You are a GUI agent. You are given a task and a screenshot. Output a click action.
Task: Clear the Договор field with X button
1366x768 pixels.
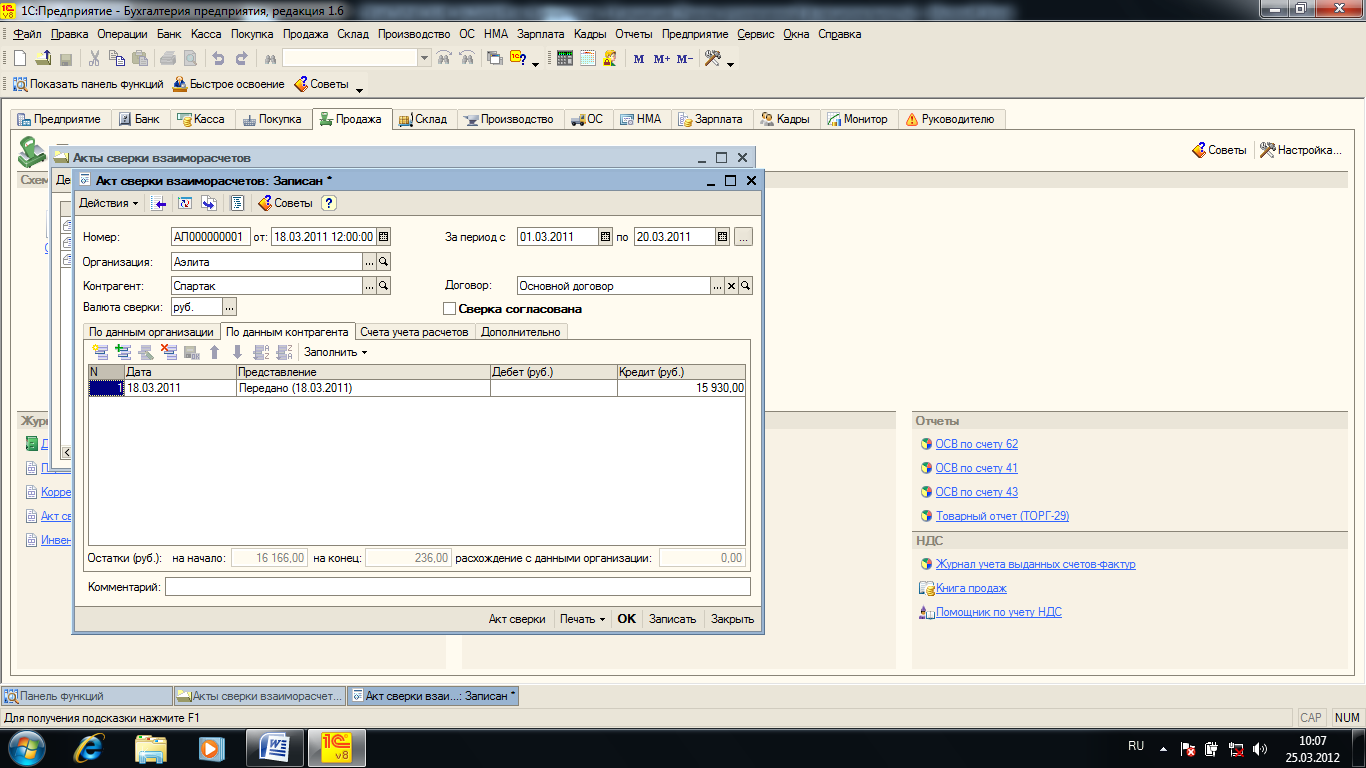(731, 286)
